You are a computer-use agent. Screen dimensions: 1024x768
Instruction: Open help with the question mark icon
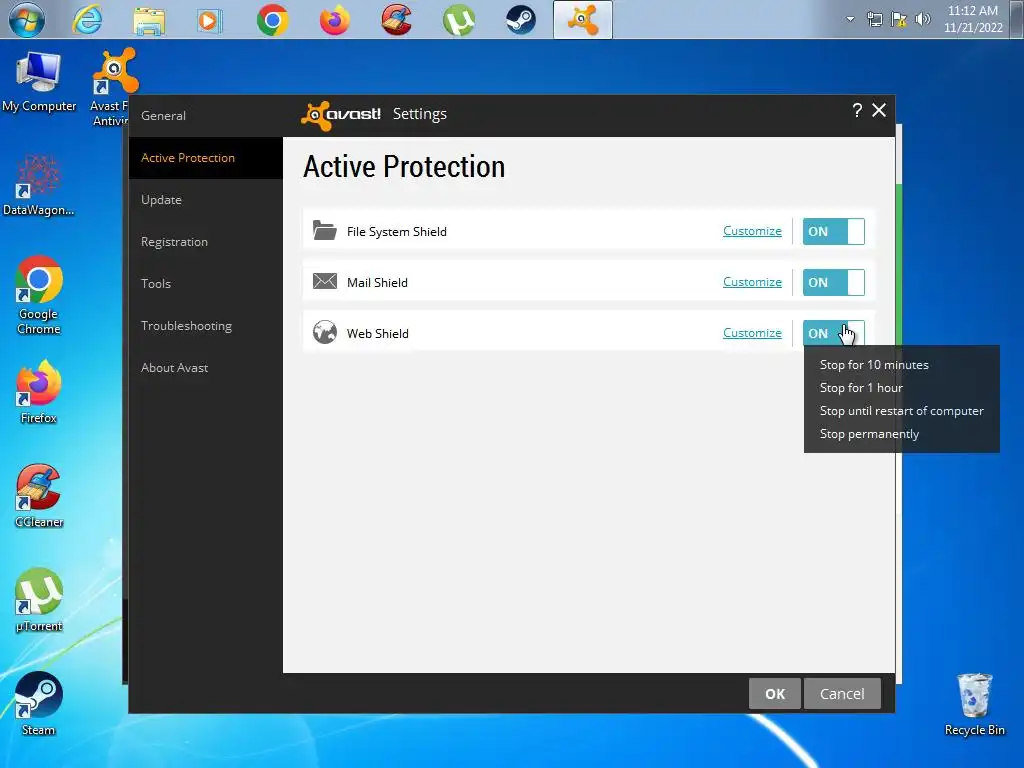point(857,110)
